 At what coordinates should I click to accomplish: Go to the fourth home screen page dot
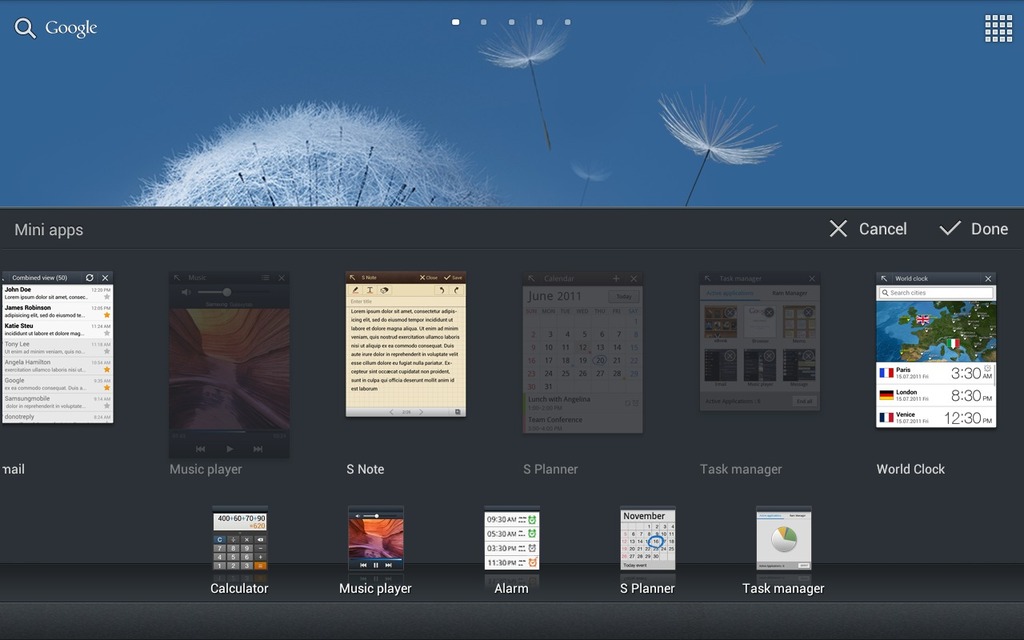[539, 22]
